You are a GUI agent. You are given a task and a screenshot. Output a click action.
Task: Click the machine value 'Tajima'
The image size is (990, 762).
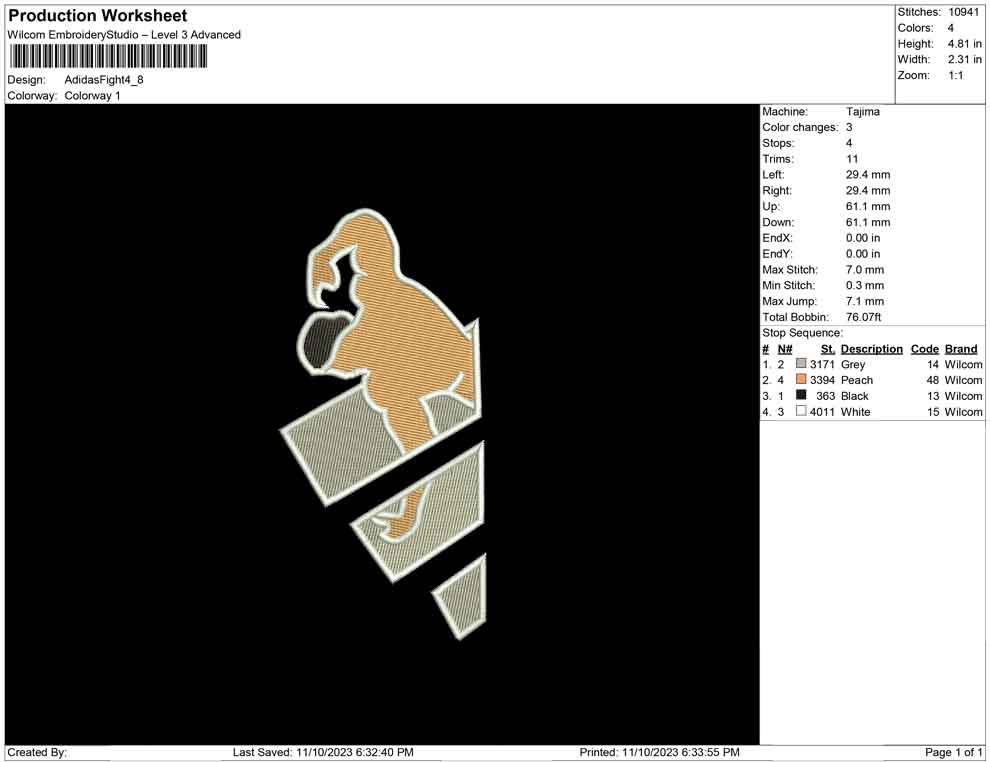[x=862, y=112]
